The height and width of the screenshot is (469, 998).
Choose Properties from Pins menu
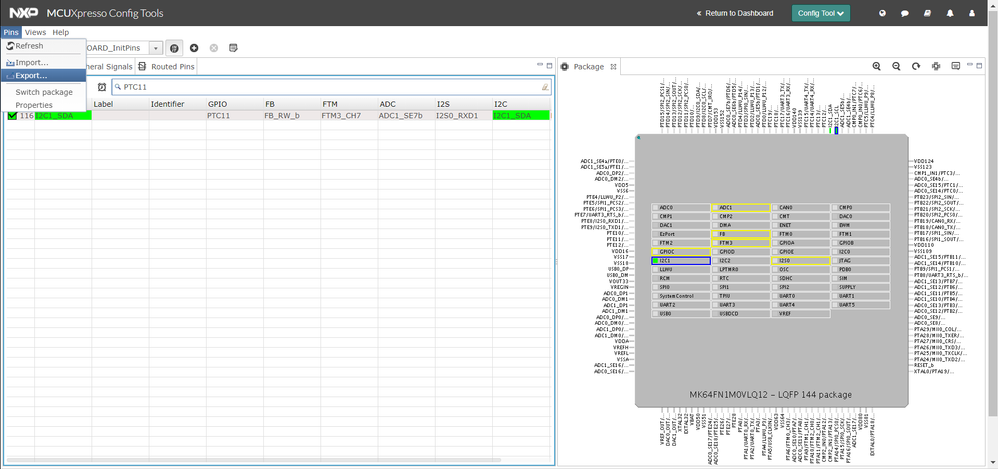[x=43, y=105]
